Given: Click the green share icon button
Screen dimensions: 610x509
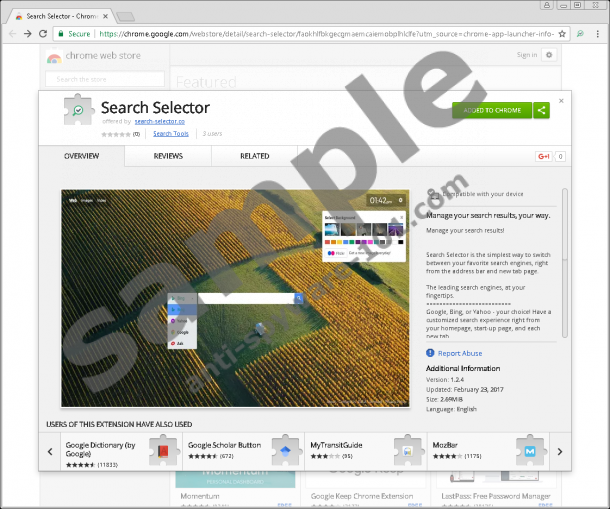Looking at the screenshot, I should tap(542, 110).
